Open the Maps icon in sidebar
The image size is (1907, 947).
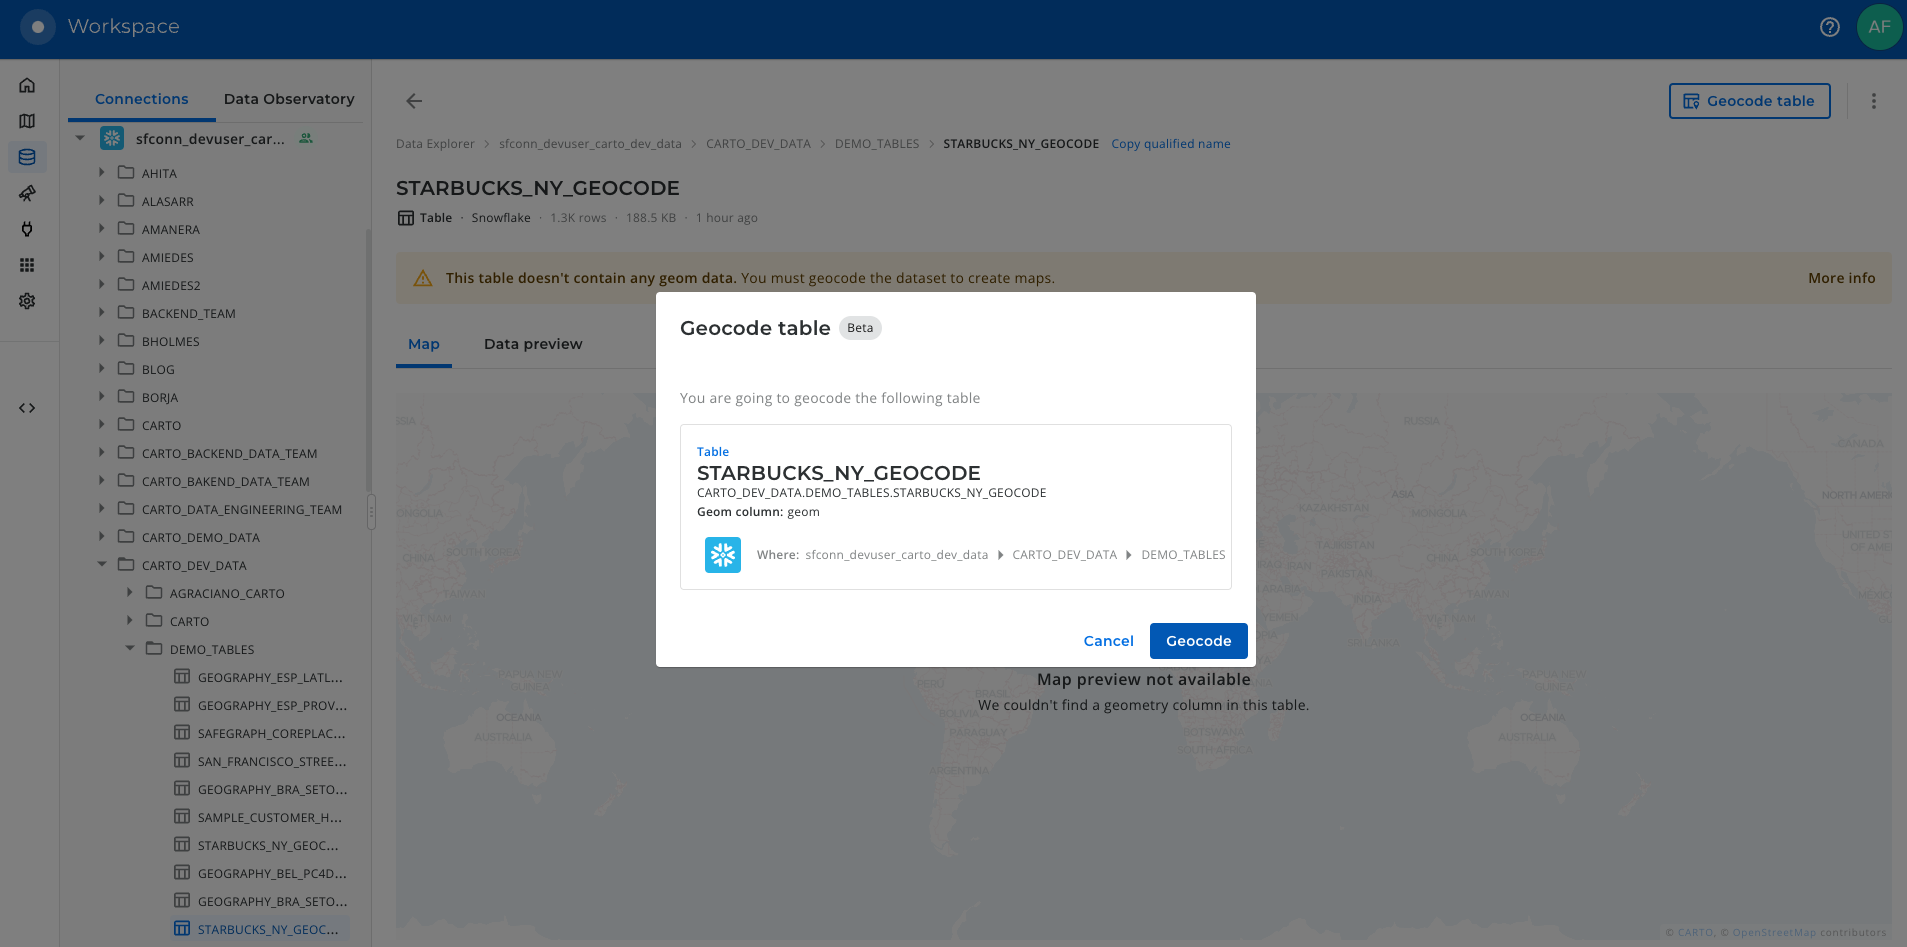(27, 121)
